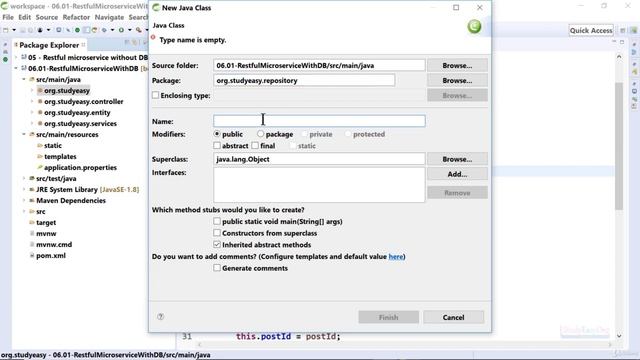Select the mvnw file label in the tree
Screen dimensions: 640x360
[x=46, y=233]
